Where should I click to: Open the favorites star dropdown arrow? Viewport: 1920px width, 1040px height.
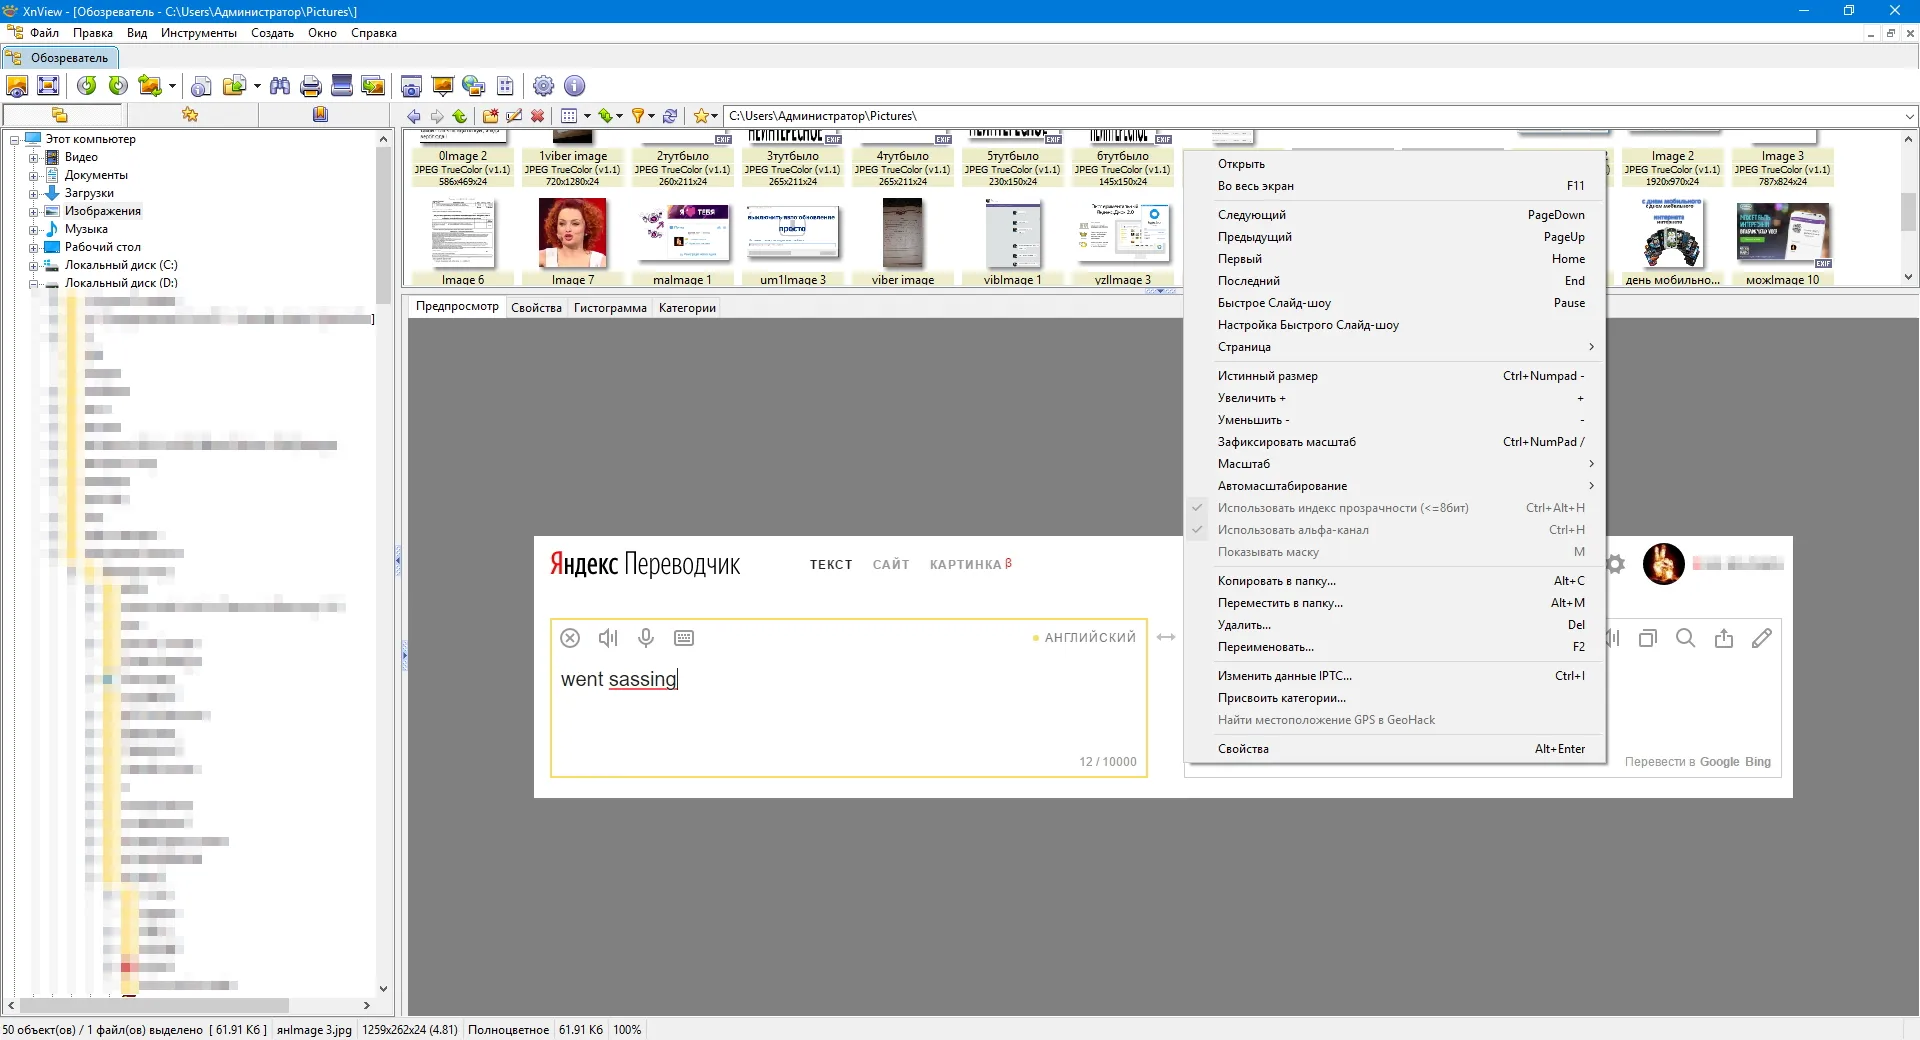[714, 116]
